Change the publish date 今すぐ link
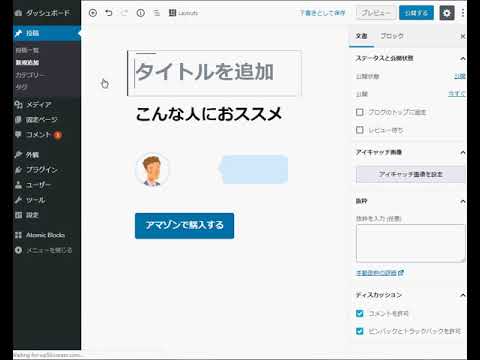Image resolution: width=480 pixels, height=360 pixels. click(x=457, y=94)
